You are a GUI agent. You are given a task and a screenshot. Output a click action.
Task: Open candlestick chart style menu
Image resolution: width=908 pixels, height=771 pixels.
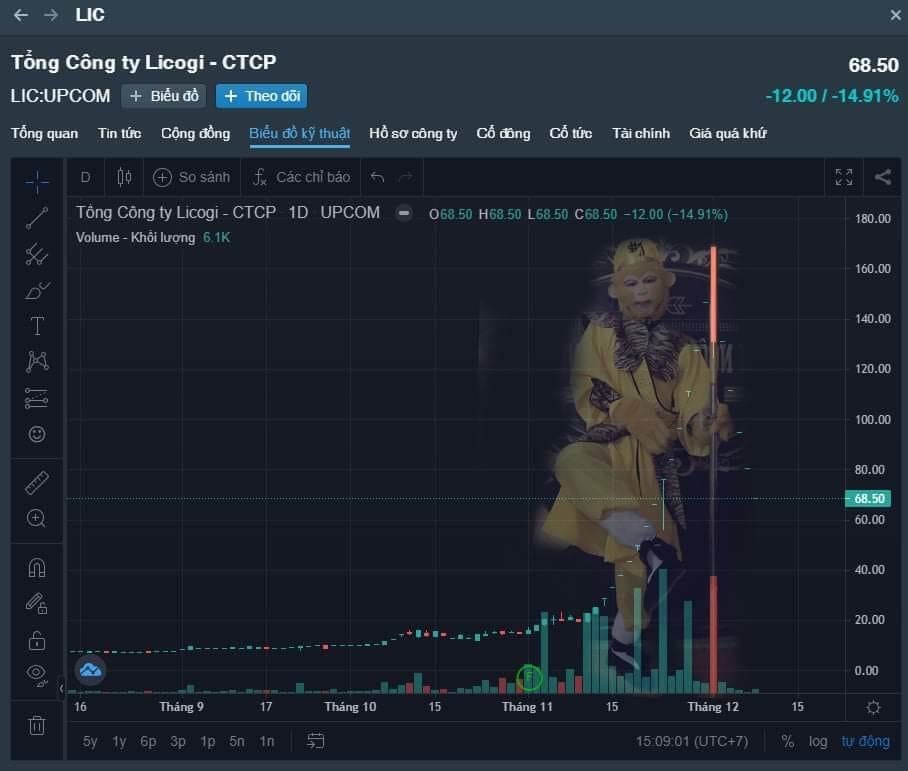(x=124, y=177)
